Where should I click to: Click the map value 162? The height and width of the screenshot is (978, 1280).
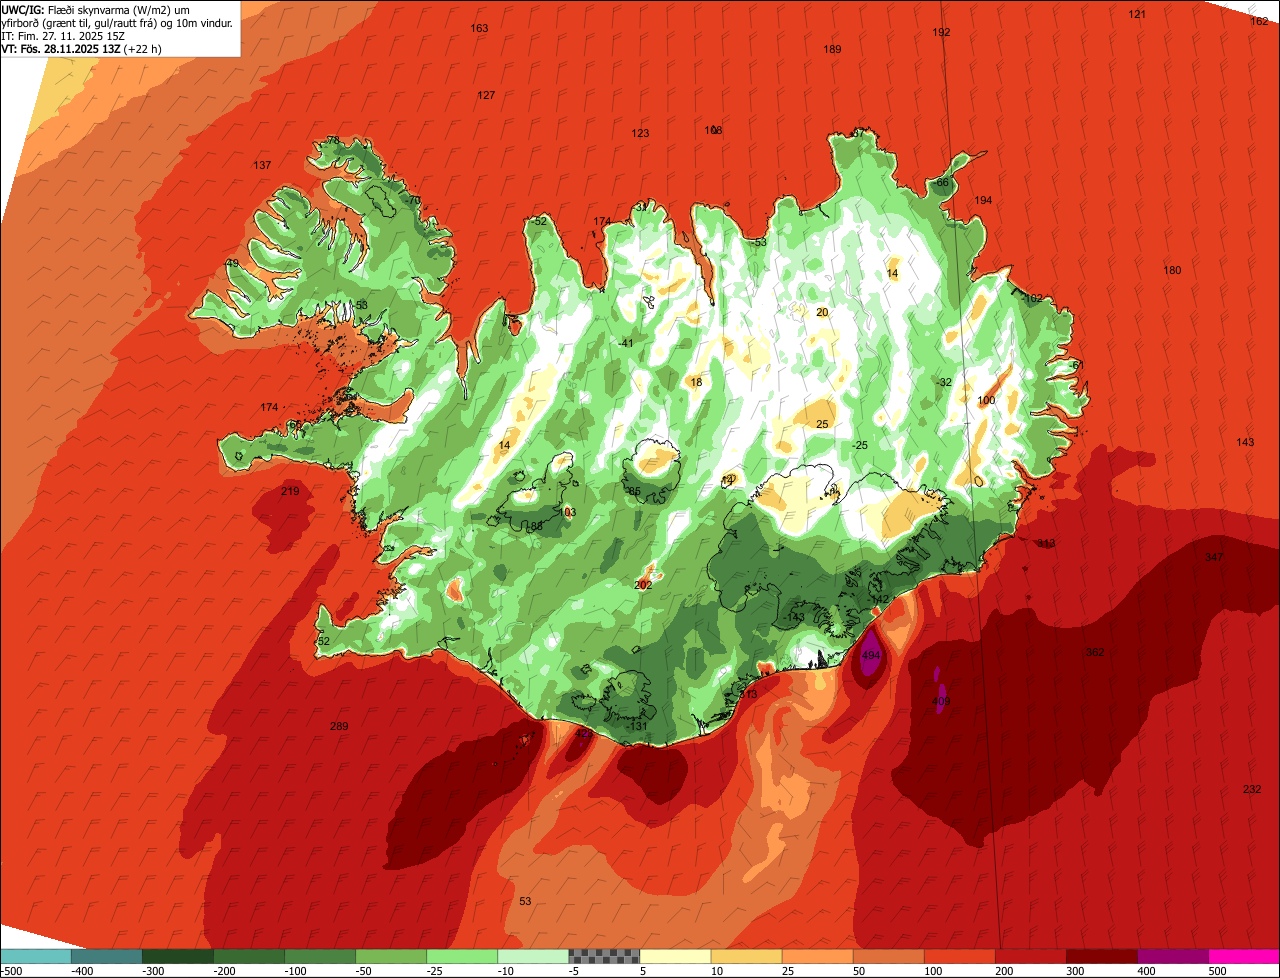point(1259,21)
